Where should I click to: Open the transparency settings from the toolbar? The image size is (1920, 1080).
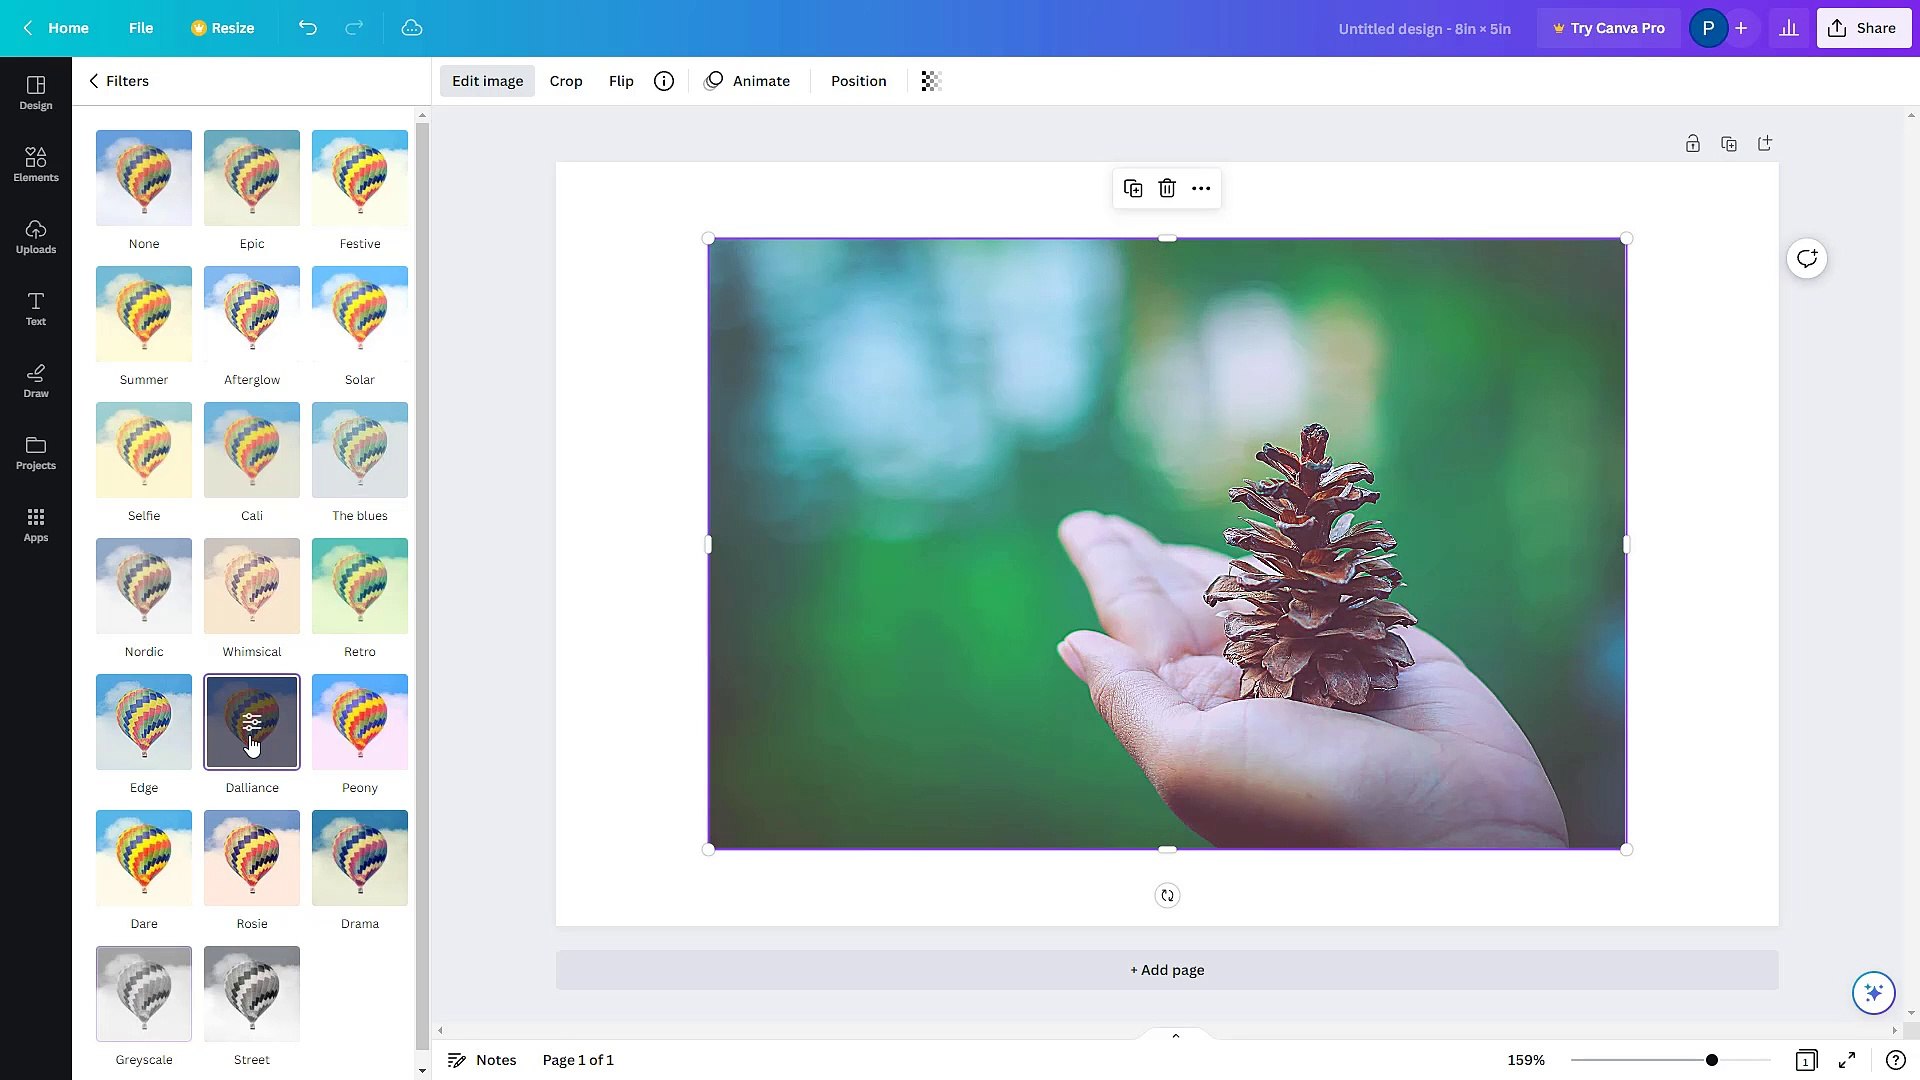click(x=930, y=81)
